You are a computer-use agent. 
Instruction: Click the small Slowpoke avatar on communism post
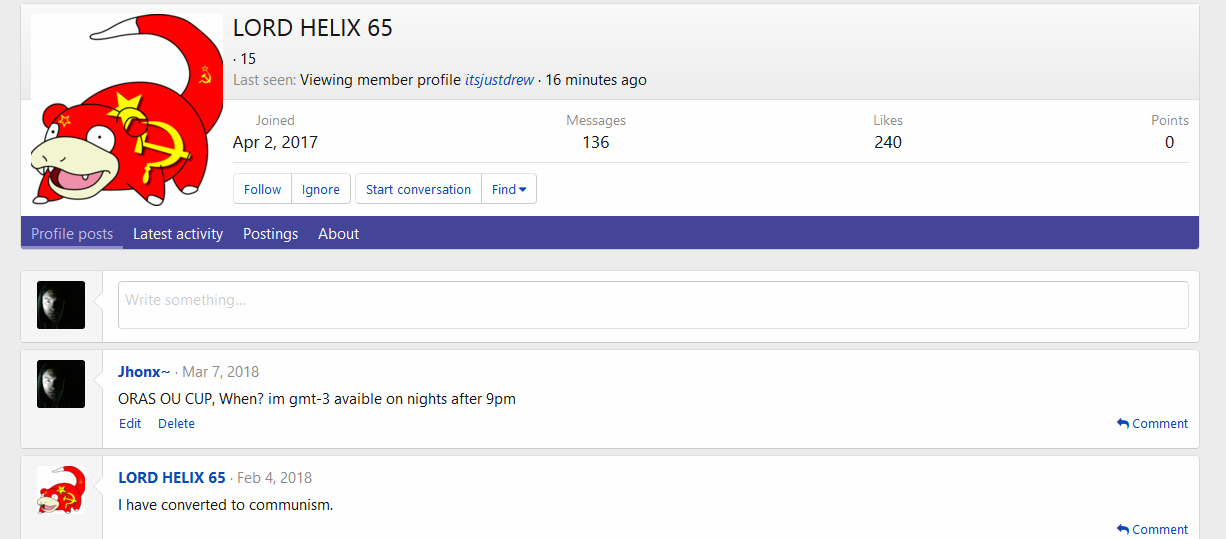coord(61,489)
